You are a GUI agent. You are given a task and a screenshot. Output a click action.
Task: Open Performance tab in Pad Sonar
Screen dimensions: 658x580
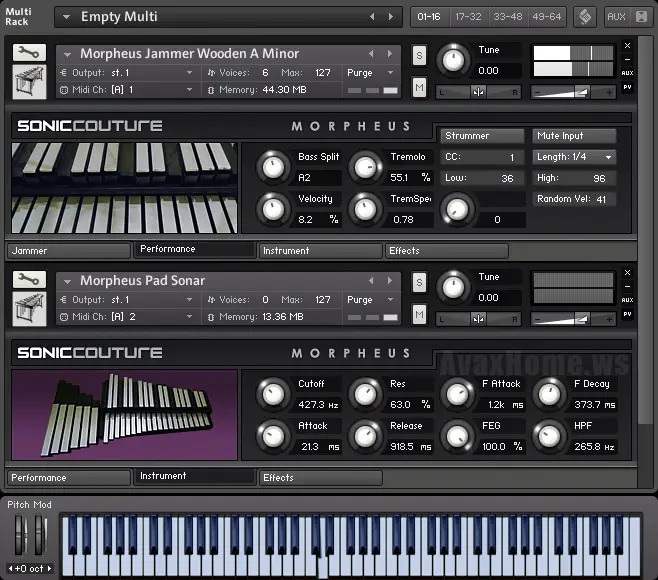coord(69,478)
